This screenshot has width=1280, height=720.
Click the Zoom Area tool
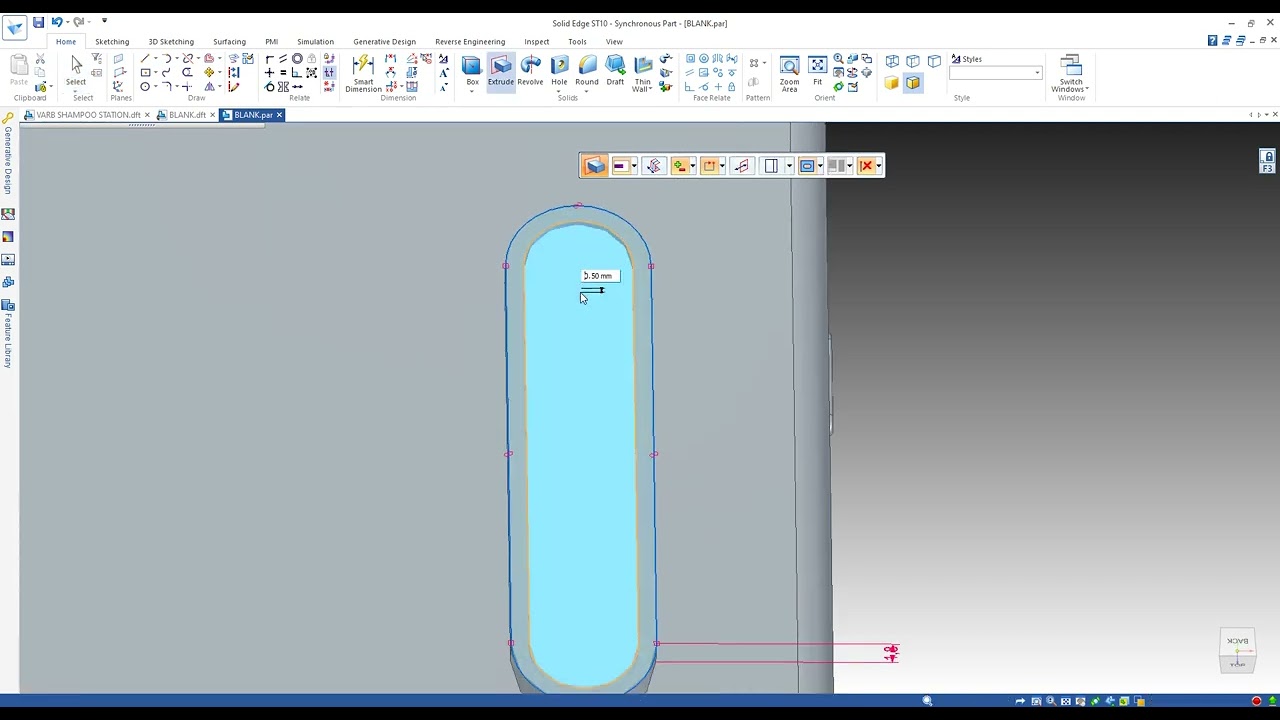point(789,74)
